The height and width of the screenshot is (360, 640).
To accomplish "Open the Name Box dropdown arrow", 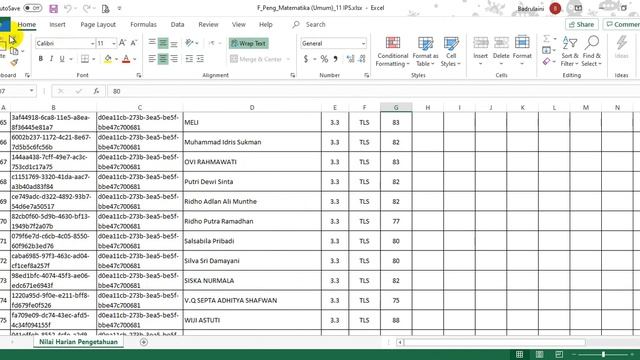I will pyautogui.click(x=31, y=91).
